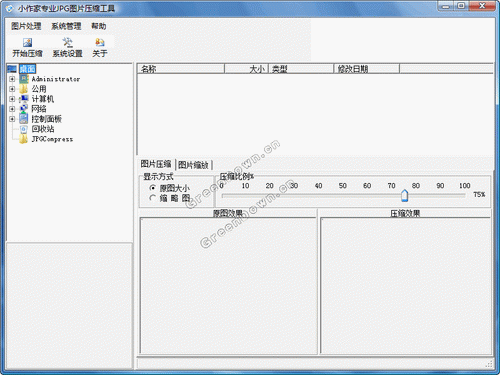Open the 图片处理 menu

(26, 26)
